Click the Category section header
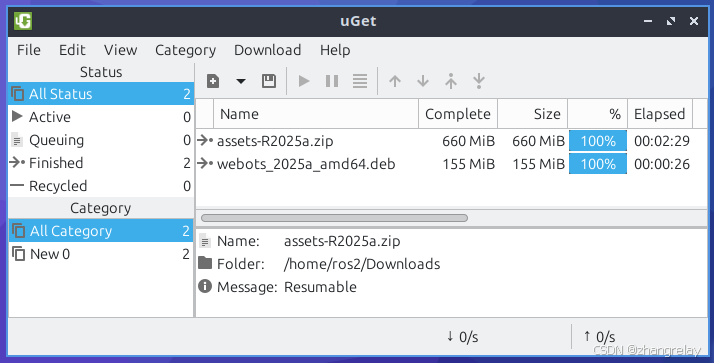Screen dimensions: 714x363 pos(101,208)
